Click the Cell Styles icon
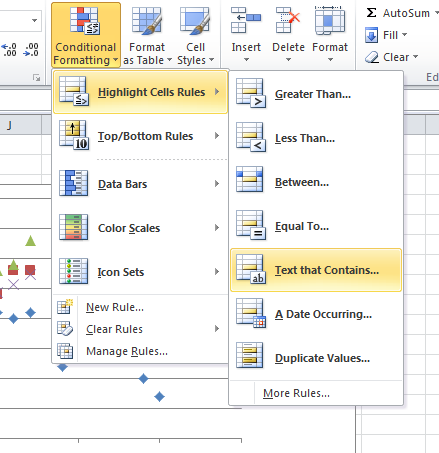439x453 pixels. coord(195,21)
